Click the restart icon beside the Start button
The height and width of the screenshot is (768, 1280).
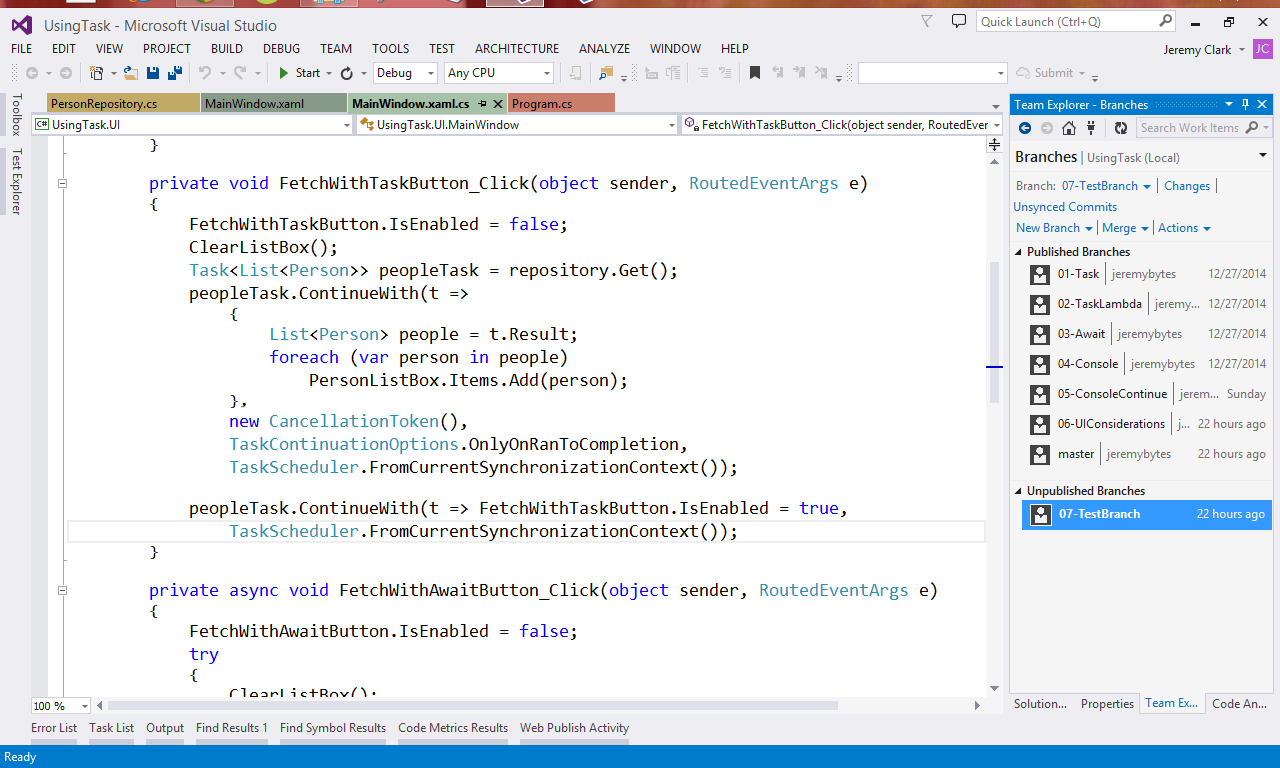[347, 72]
